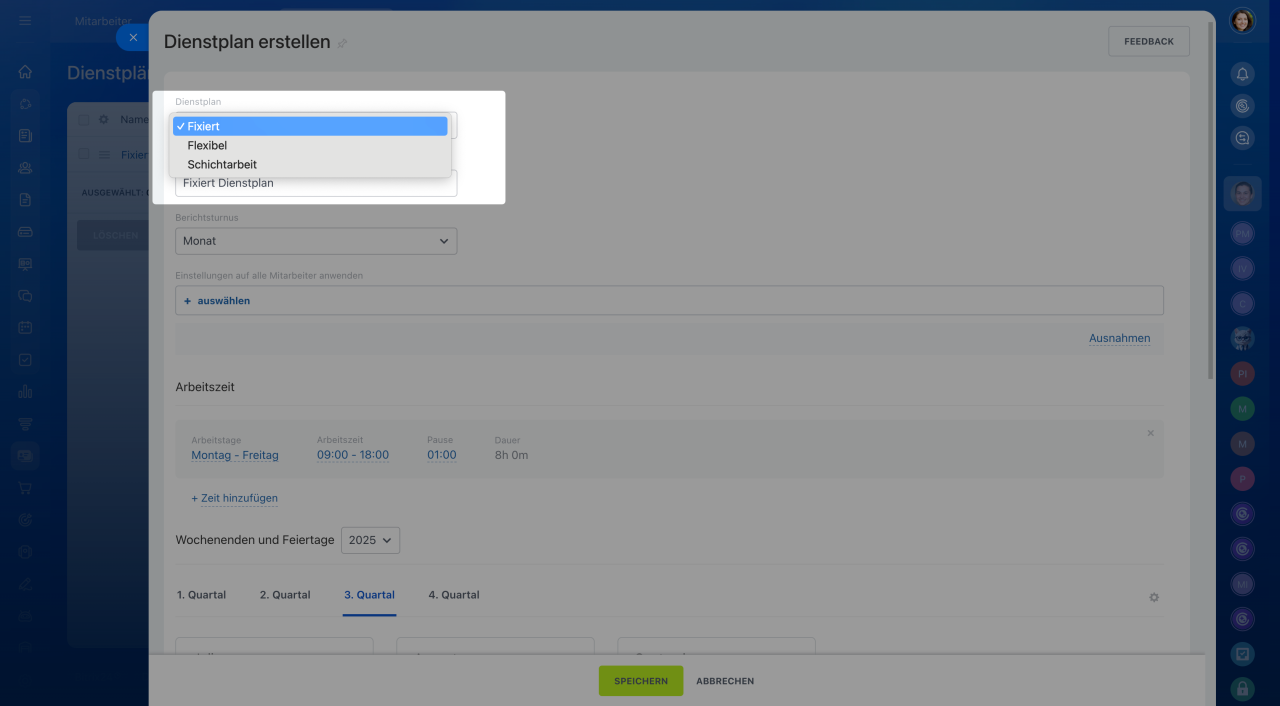Viewport: 1280px width, 706px height.
Task: Switch to the 4. Quartal tab
Action: tap(454, 595)
